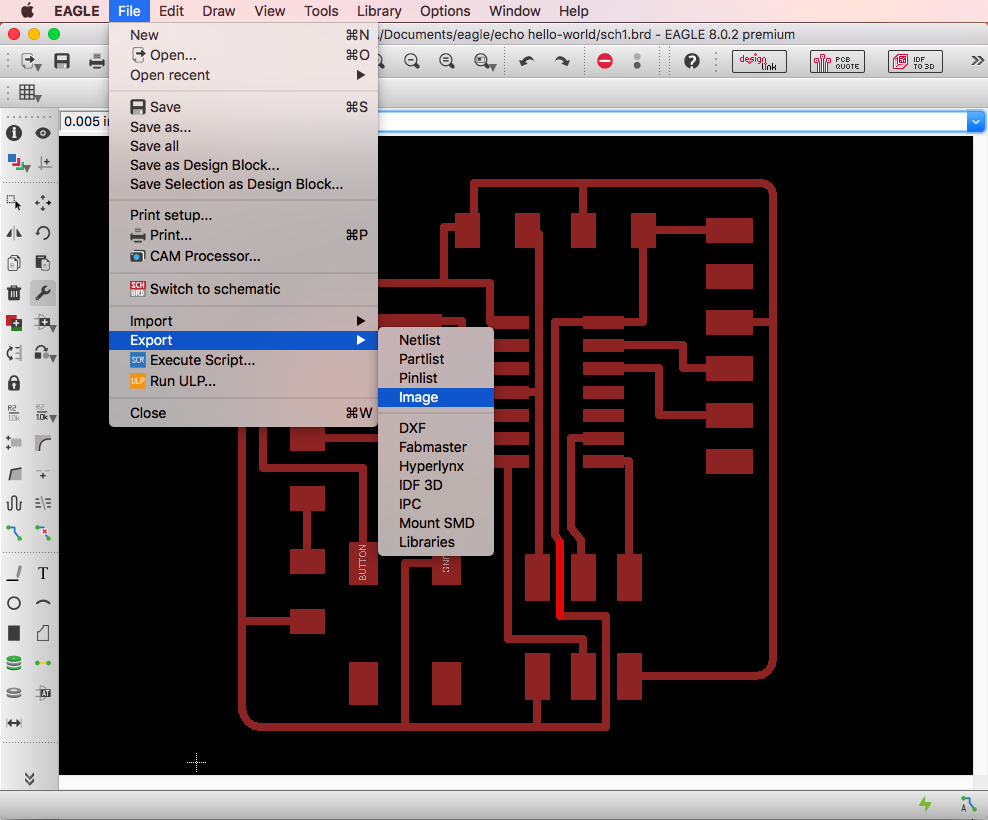Open the layer Display settings icon
The image size is (988, 820).
click(x=17, y=164)
